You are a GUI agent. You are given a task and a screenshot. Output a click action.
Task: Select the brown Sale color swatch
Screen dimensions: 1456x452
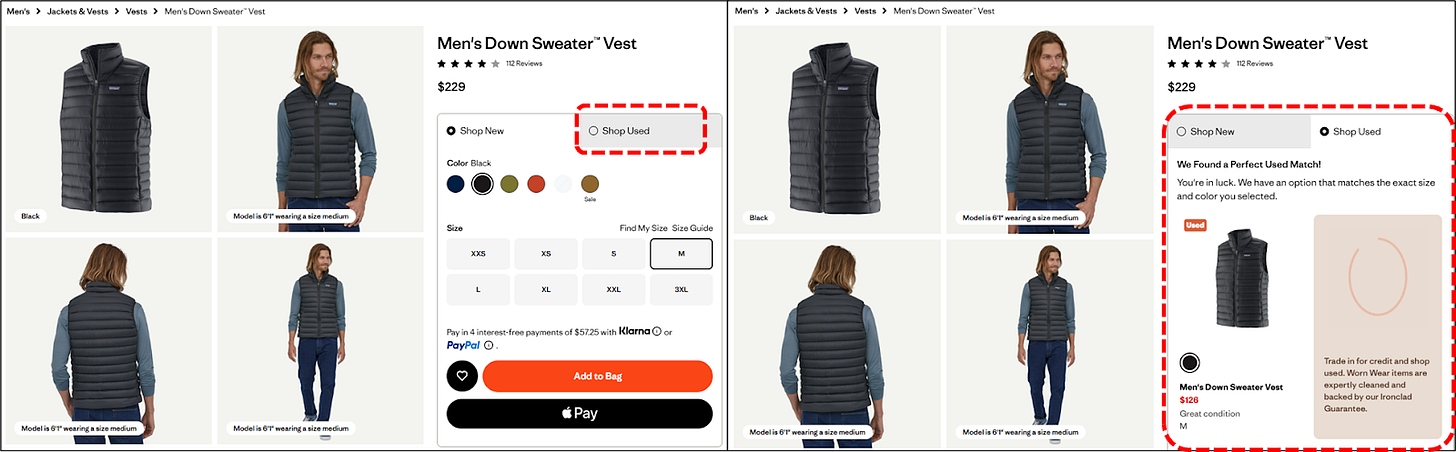point(590,183)
